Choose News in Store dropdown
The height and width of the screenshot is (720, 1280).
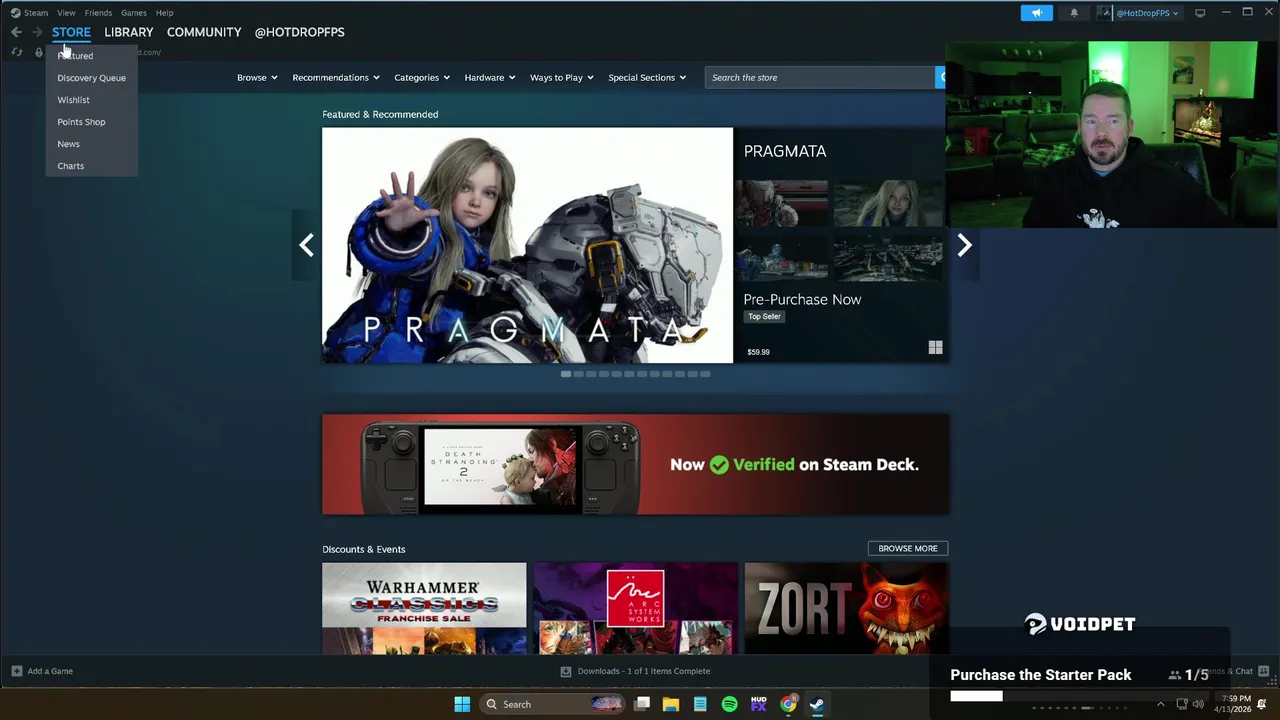(x=91, y=144)
